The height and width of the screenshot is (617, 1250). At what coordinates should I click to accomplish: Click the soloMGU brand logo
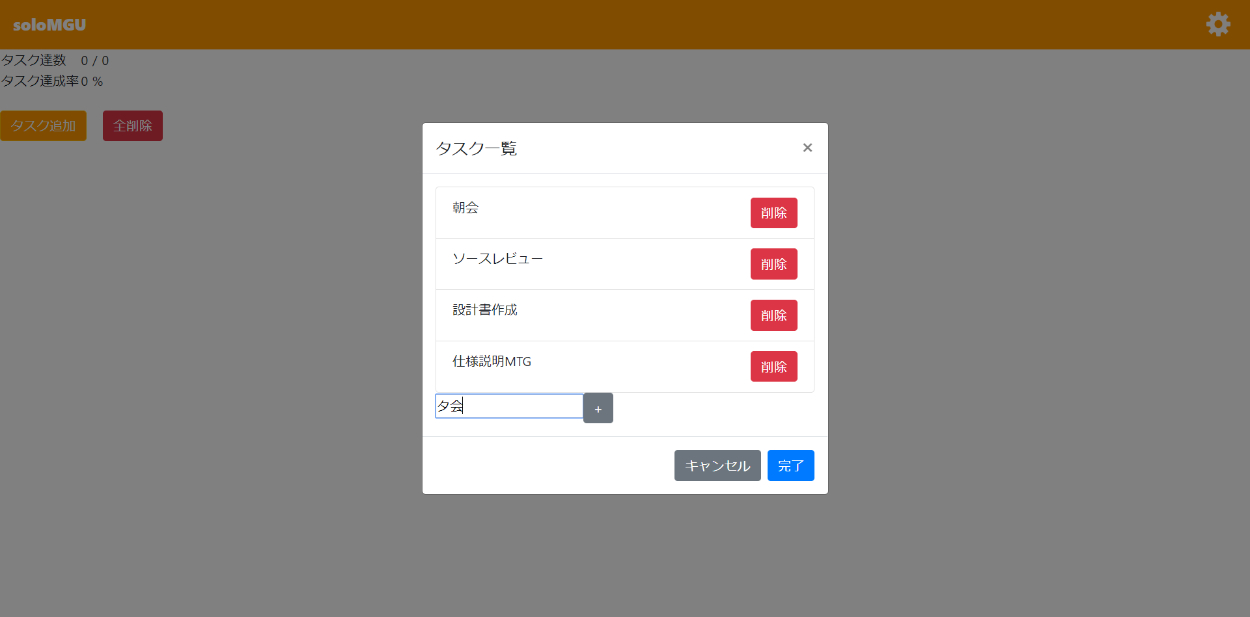[49, 25]
